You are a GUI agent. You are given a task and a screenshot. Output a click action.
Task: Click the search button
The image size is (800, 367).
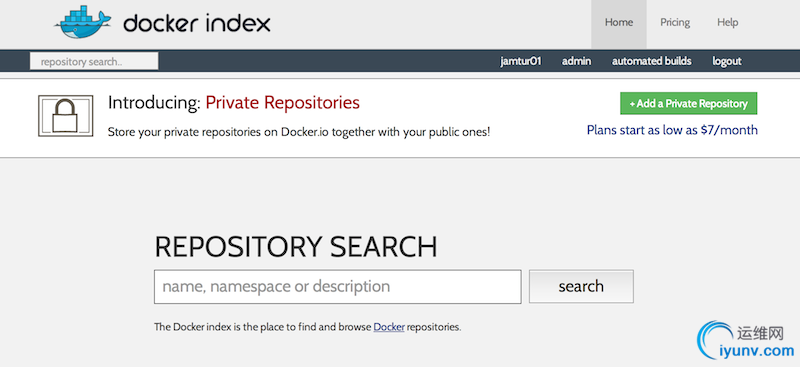(x=581, y=286)
